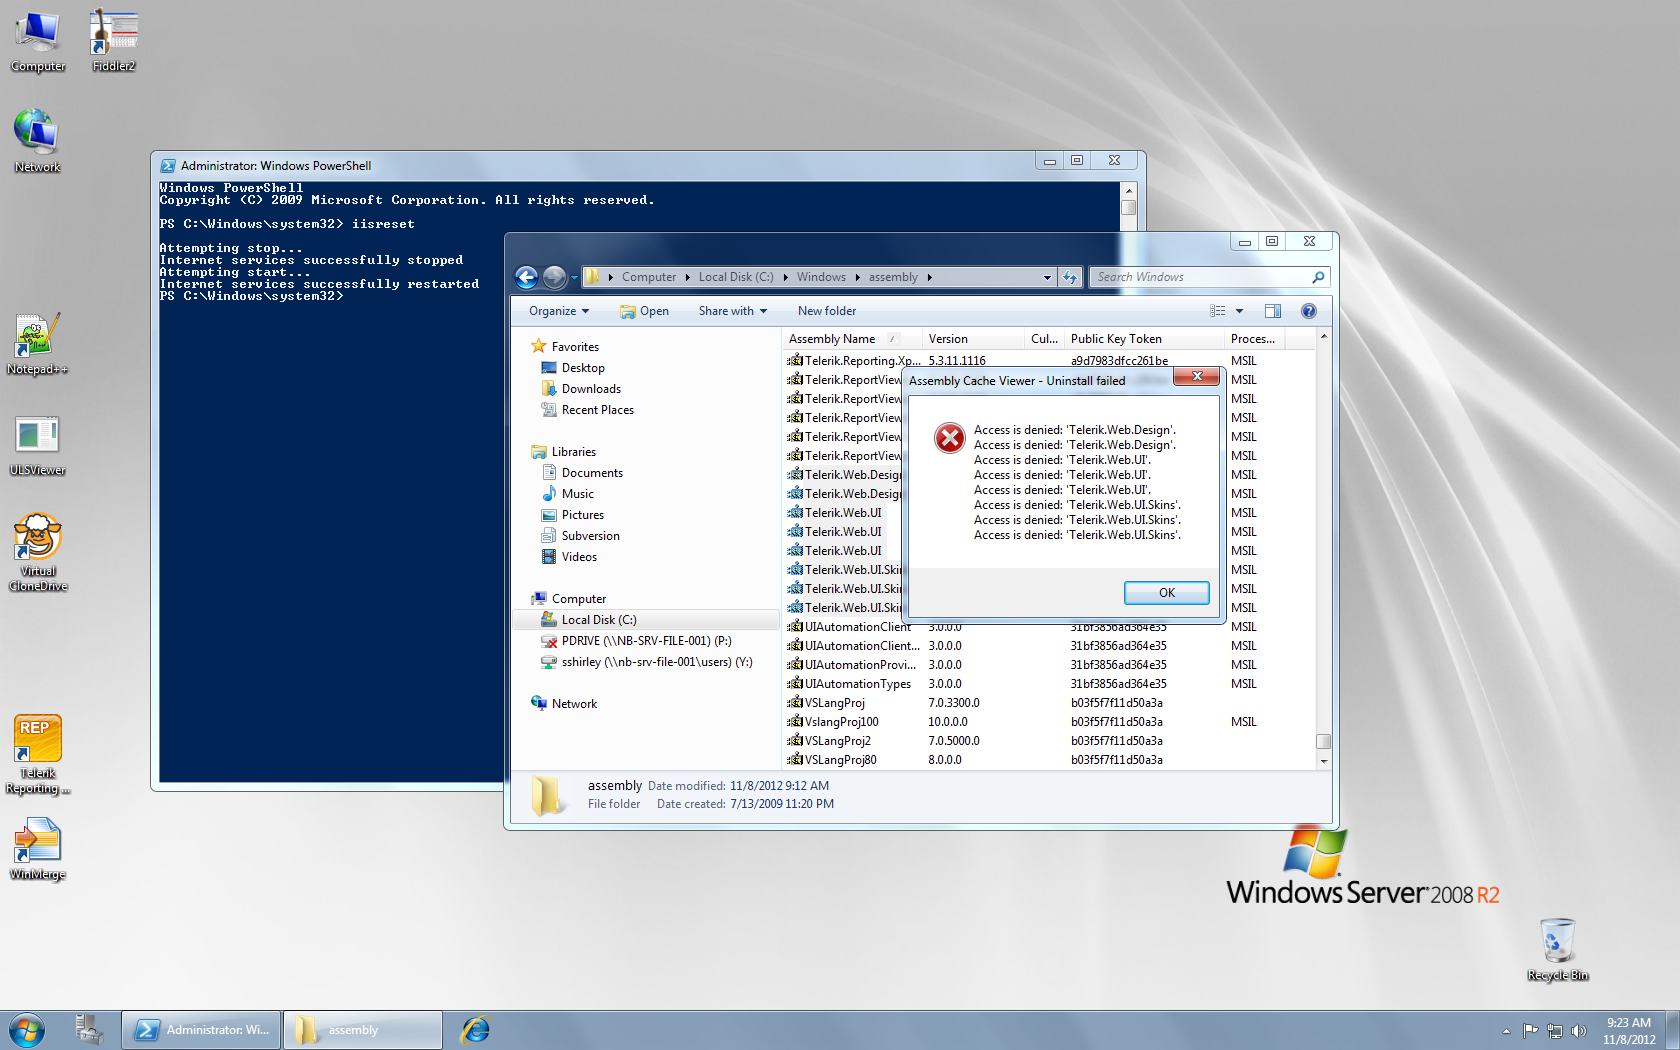Open Virtual CloneDrive desktop shortcut
Image resolution: width=1680 pixels, height=1050 pixels.
pyautogui.click(x=38, y=553)
